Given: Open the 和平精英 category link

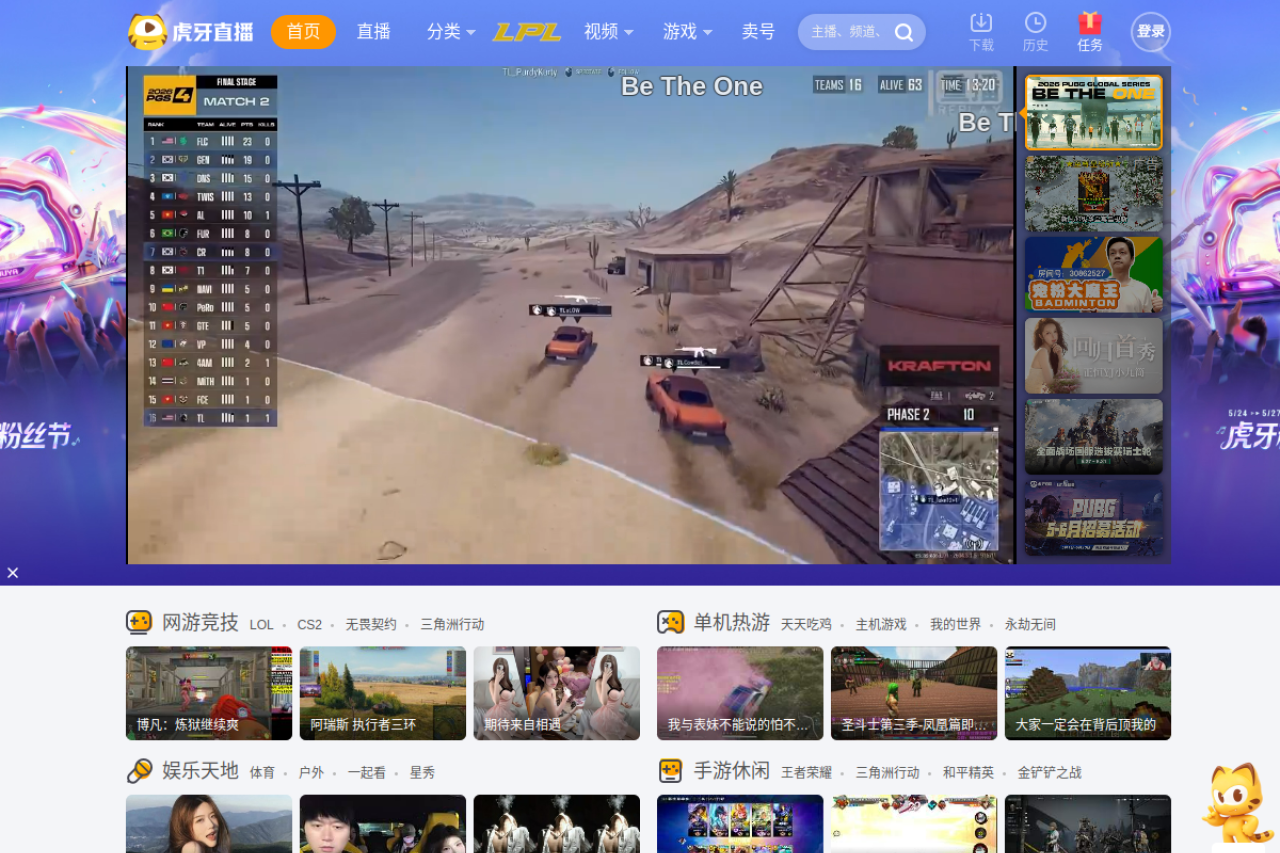Looking at the screenshot, I should (x=969, y=773).
